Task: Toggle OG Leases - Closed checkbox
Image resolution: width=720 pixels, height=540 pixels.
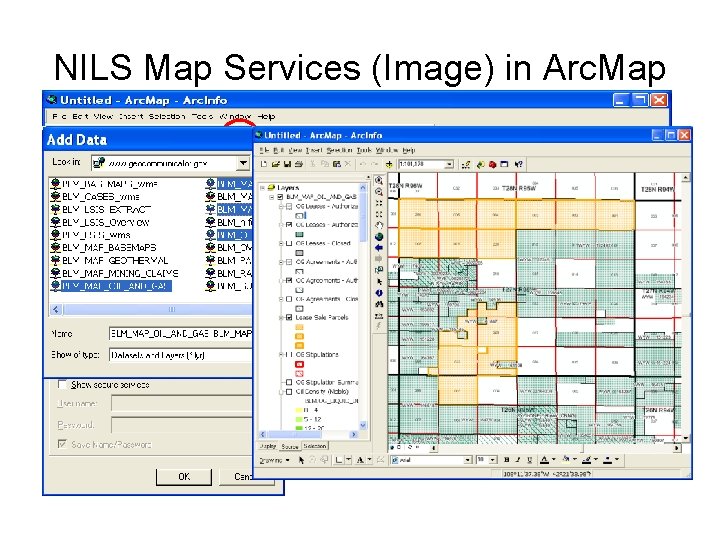Action: click(289, 243)
